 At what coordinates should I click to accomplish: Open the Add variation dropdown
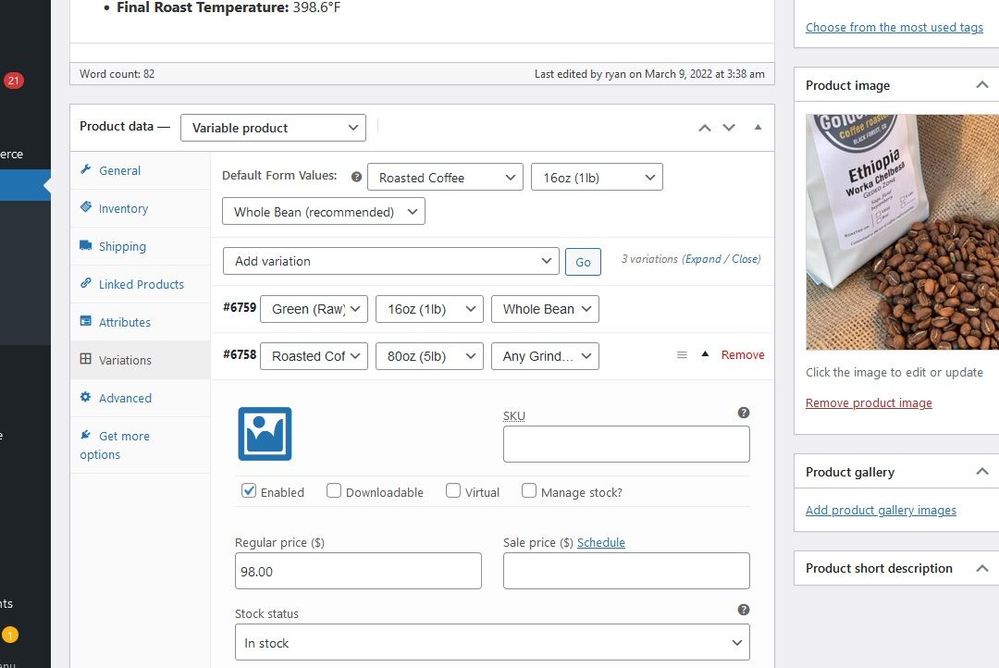390,261
